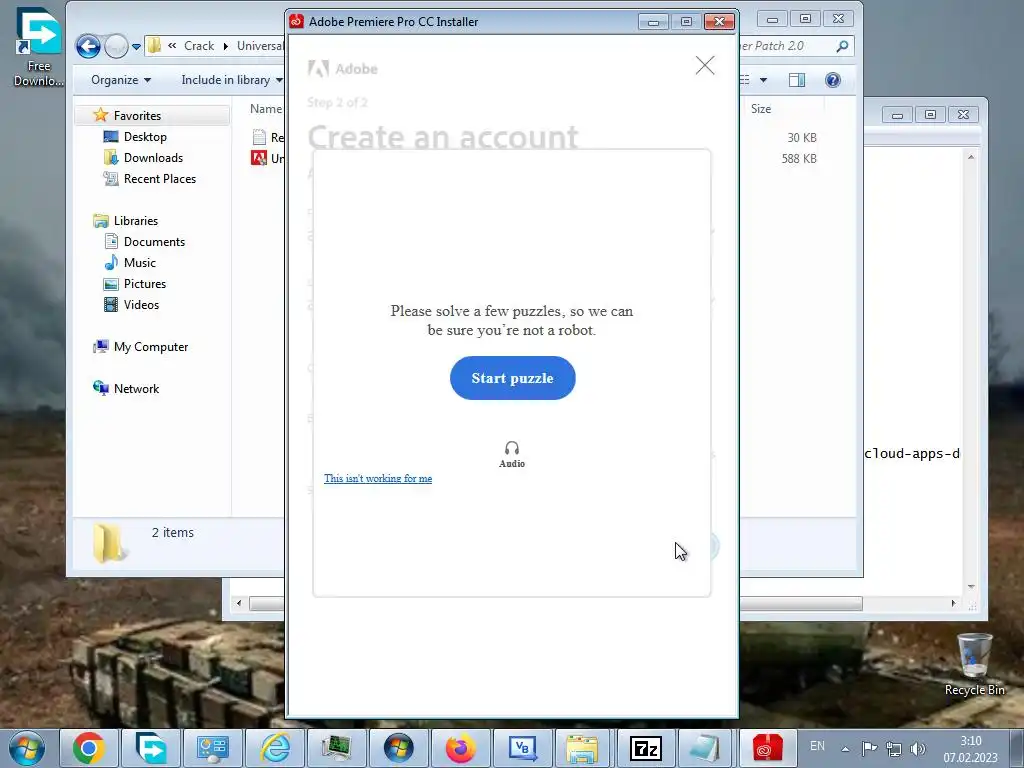Screen dimensions: 1024x768
Task: Launch Firefox from the taskbar
Action: pos(460,748)
